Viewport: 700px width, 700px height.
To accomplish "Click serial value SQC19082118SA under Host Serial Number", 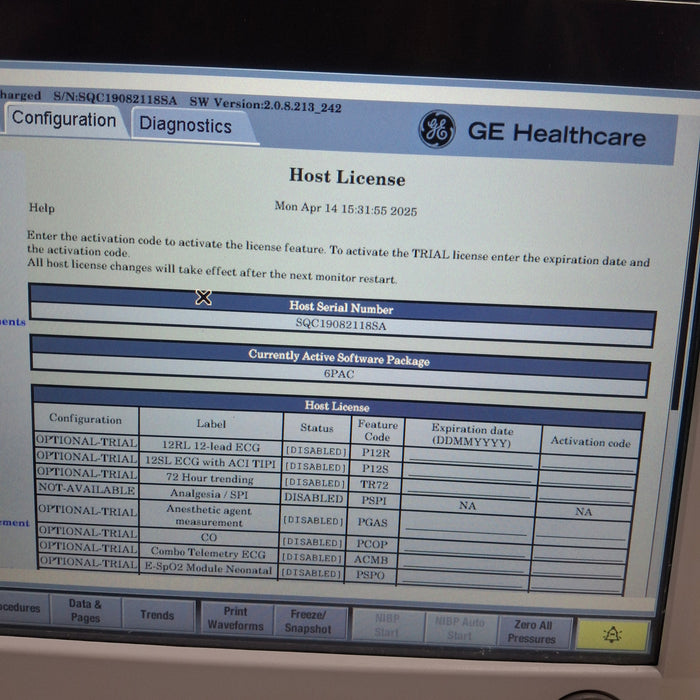I will point(341,325).
